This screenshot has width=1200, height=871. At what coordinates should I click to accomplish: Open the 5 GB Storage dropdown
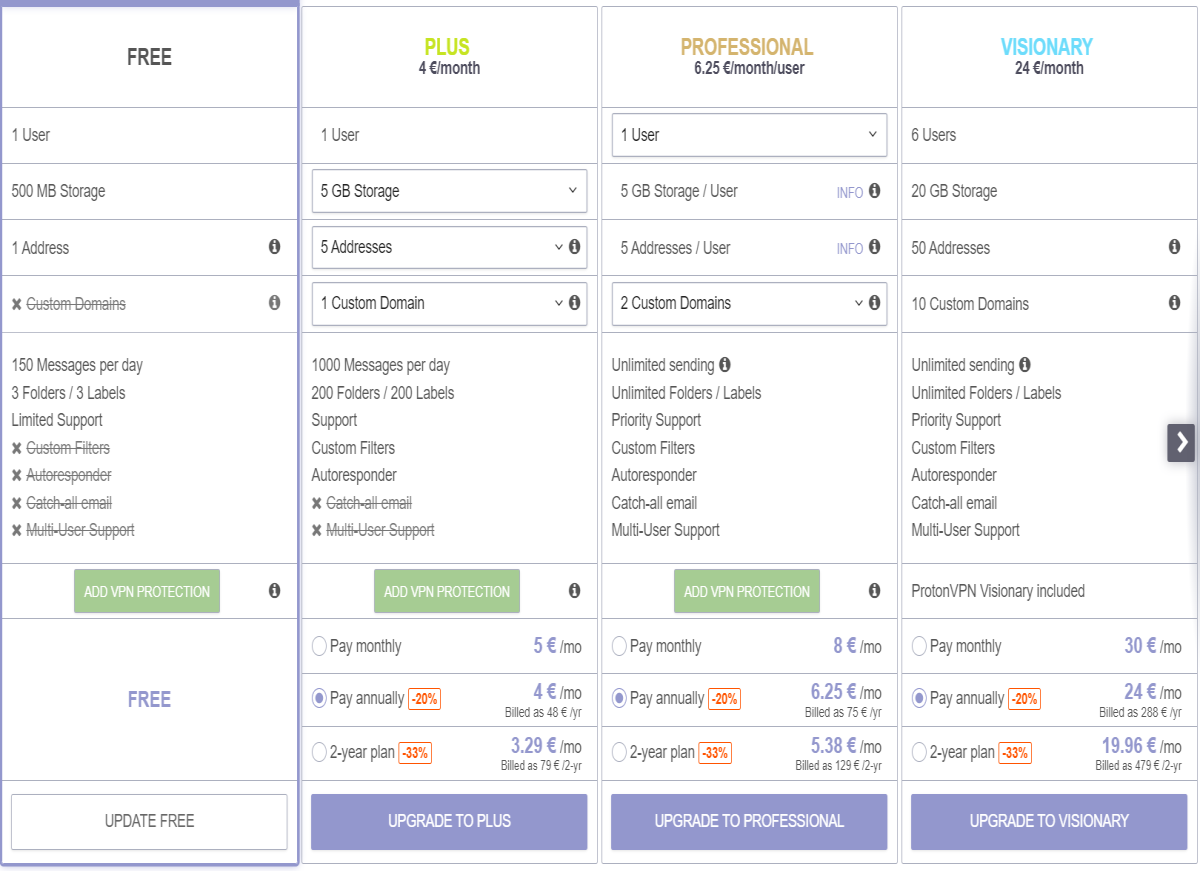(449, 191)
